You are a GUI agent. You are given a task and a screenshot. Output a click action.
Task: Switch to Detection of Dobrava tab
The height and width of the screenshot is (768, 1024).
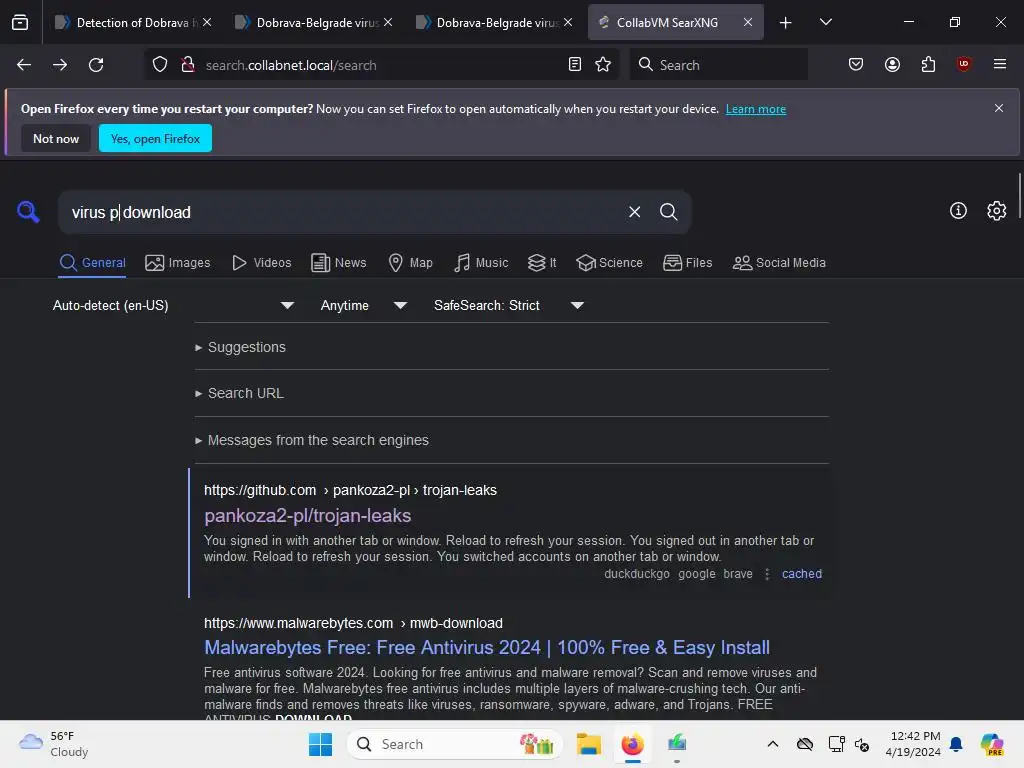coord(133,22)
